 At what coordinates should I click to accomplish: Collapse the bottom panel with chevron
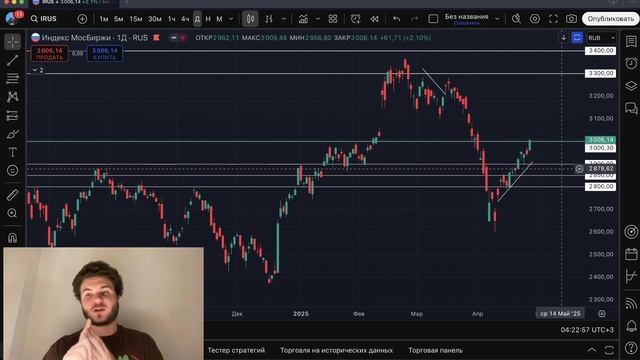(591, 350)
